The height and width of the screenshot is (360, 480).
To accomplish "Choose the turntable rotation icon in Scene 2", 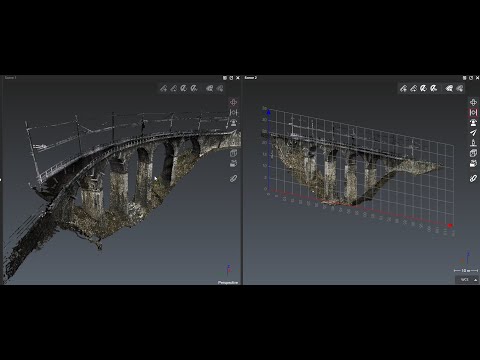I will 473,123.
